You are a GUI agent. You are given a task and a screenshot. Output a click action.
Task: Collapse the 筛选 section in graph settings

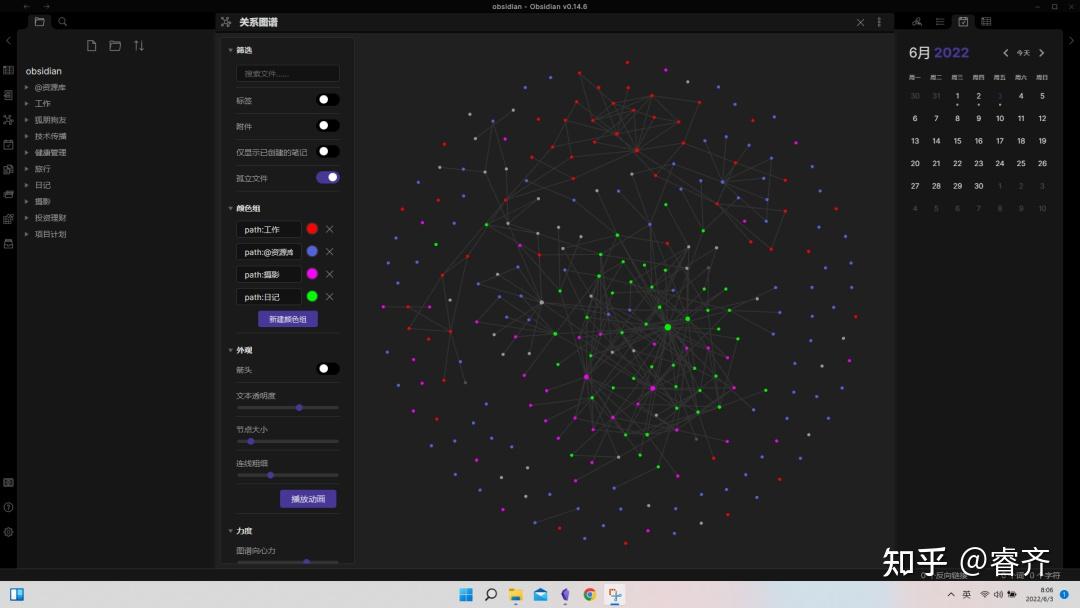coord(241,49)
